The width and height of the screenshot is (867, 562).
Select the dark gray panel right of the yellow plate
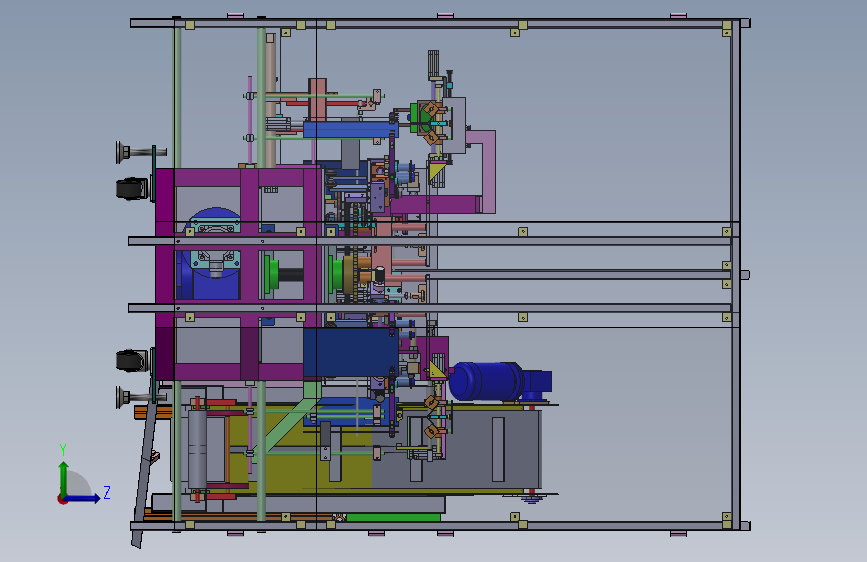(456, 447)
